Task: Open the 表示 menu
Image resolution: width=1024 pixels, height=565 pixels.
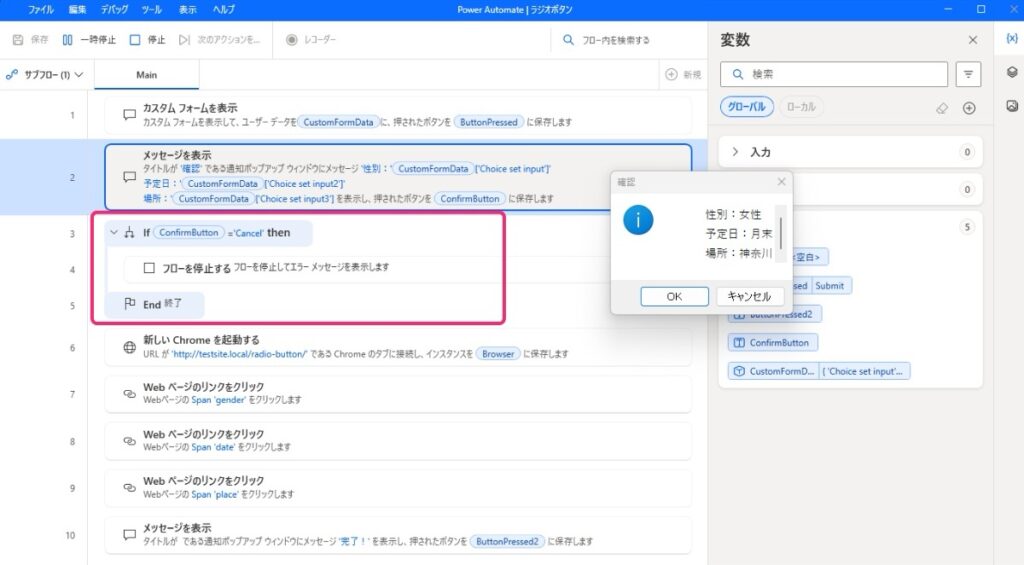Action: pyautogui.click(x=187, y=9)
